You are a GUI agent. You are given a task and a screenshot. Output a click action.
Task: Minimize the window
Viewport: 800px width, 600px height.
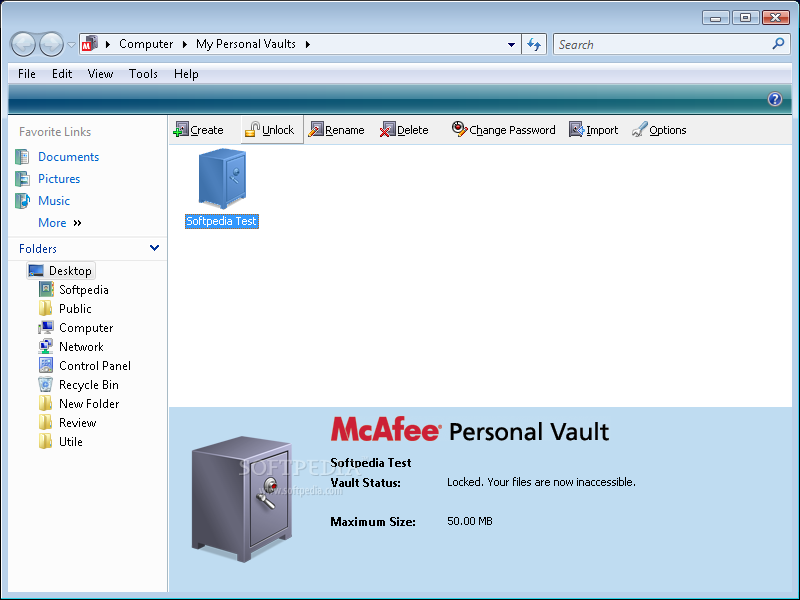pos(715,18)
